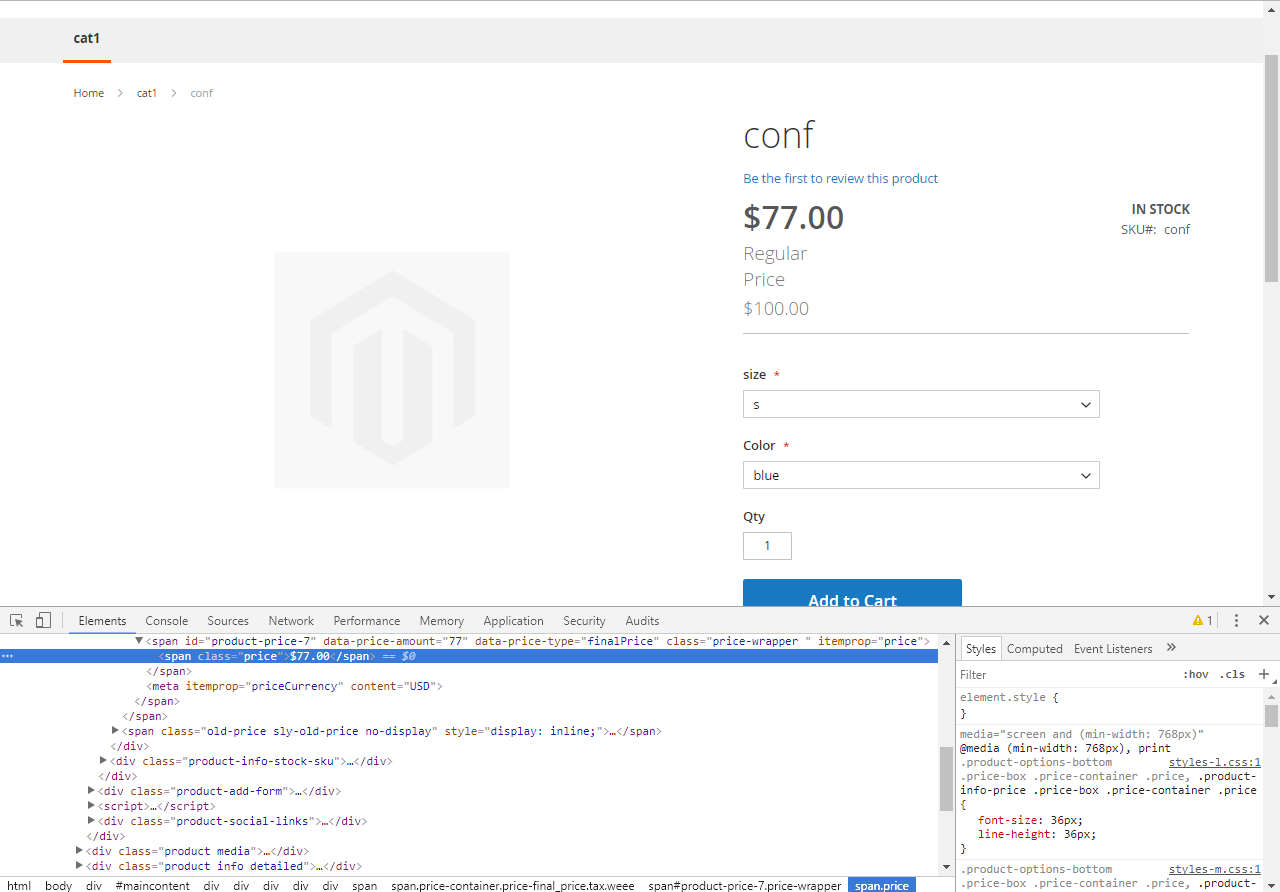Click the Home breadcrumb link

coord(89,93)
